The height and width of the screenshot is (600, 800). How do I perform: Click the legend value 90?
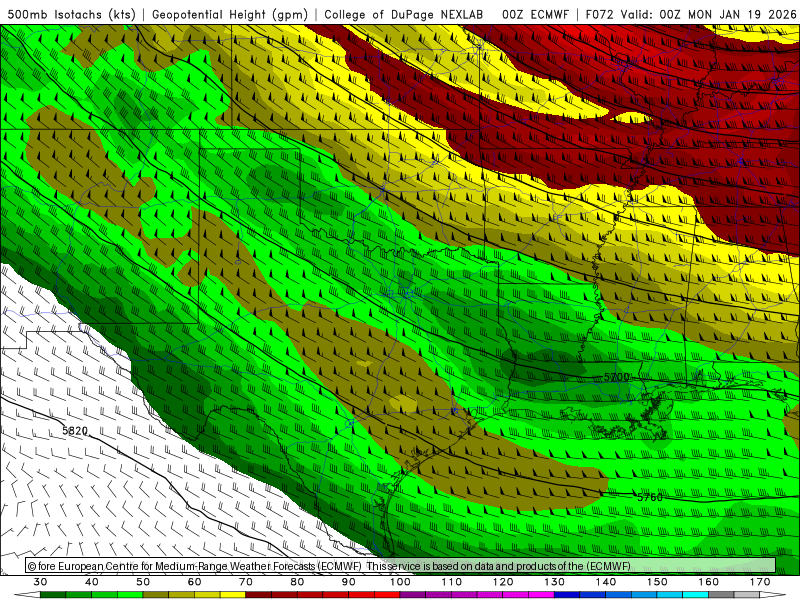click(349, 582)
